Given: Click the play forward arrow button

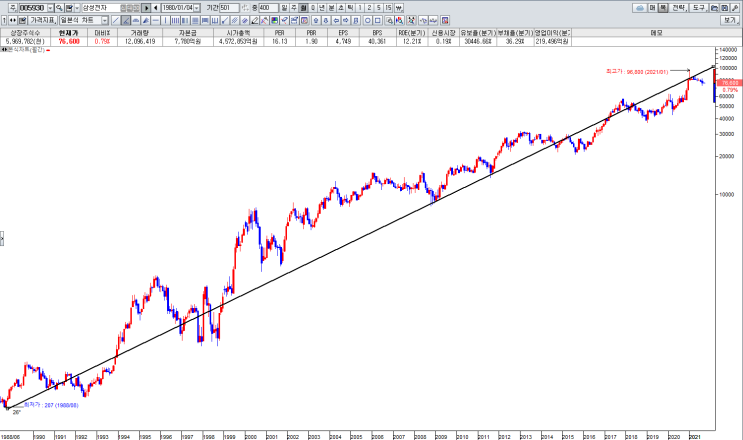Looking at the screenshot, I should tap(146, 8).
